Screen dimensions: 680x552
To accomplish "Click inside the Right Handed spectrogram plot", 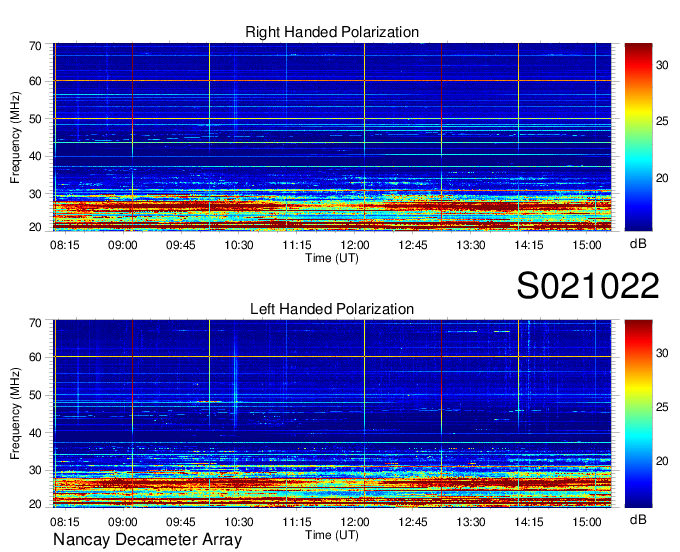I will [x=332, y=137].
